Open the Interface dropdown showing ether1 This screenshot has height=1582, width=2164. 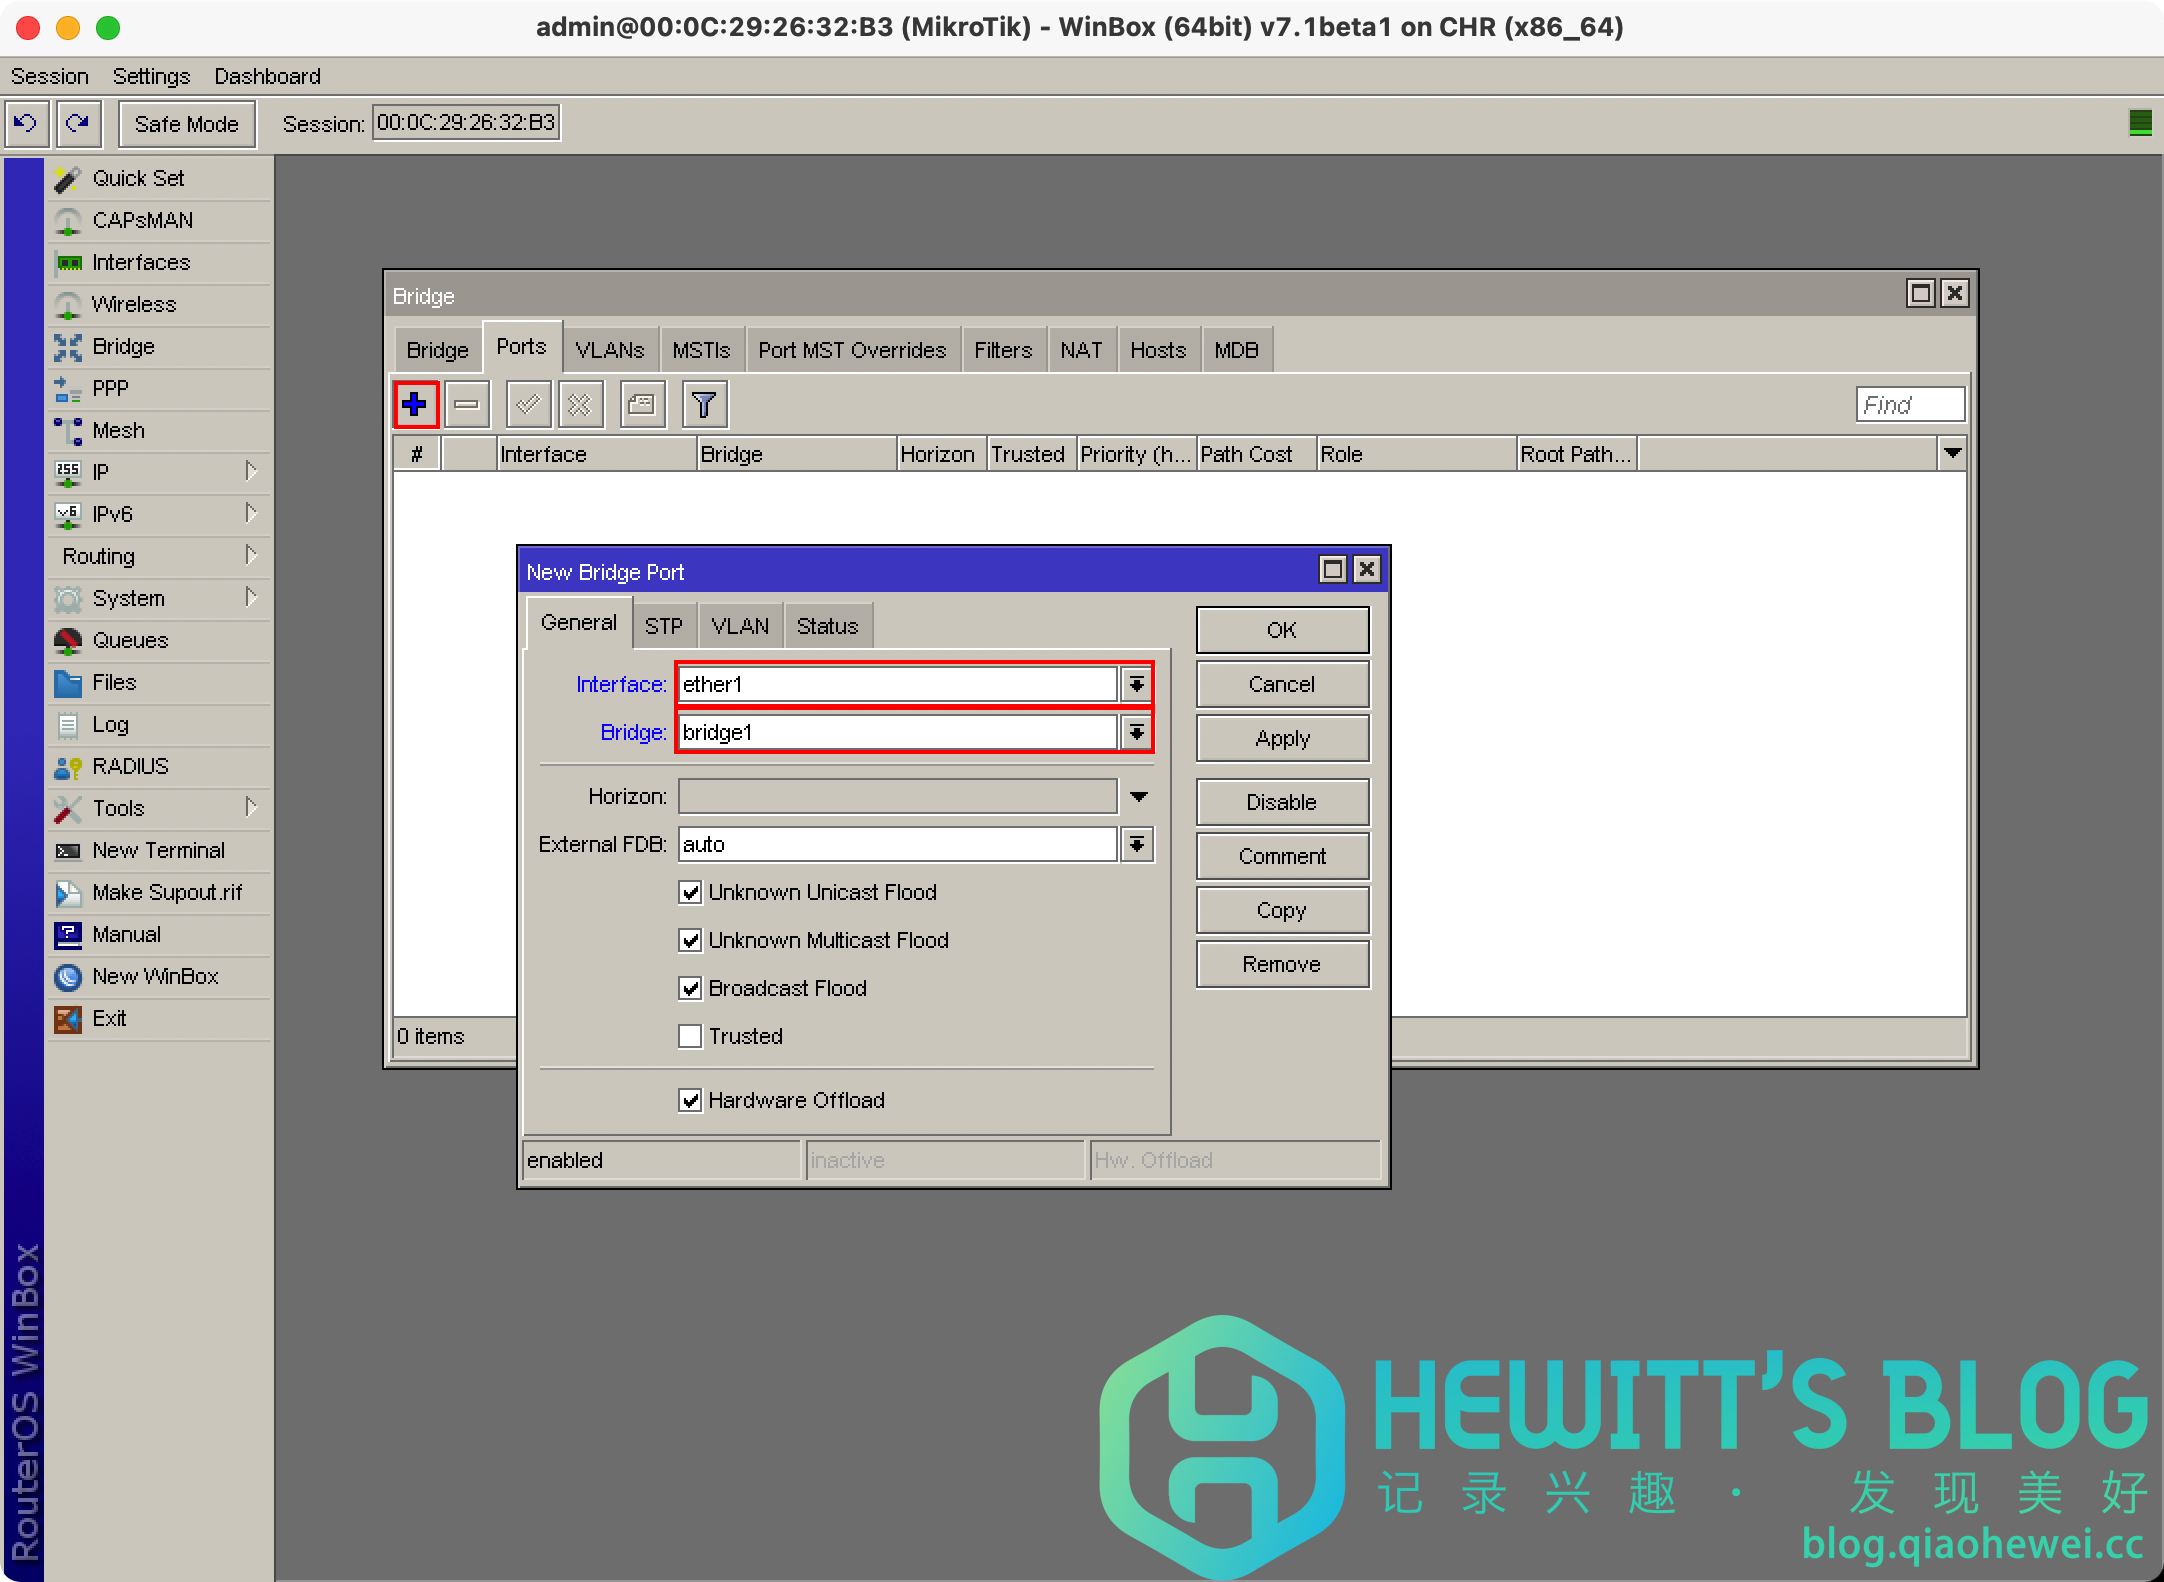point(1137,684)
